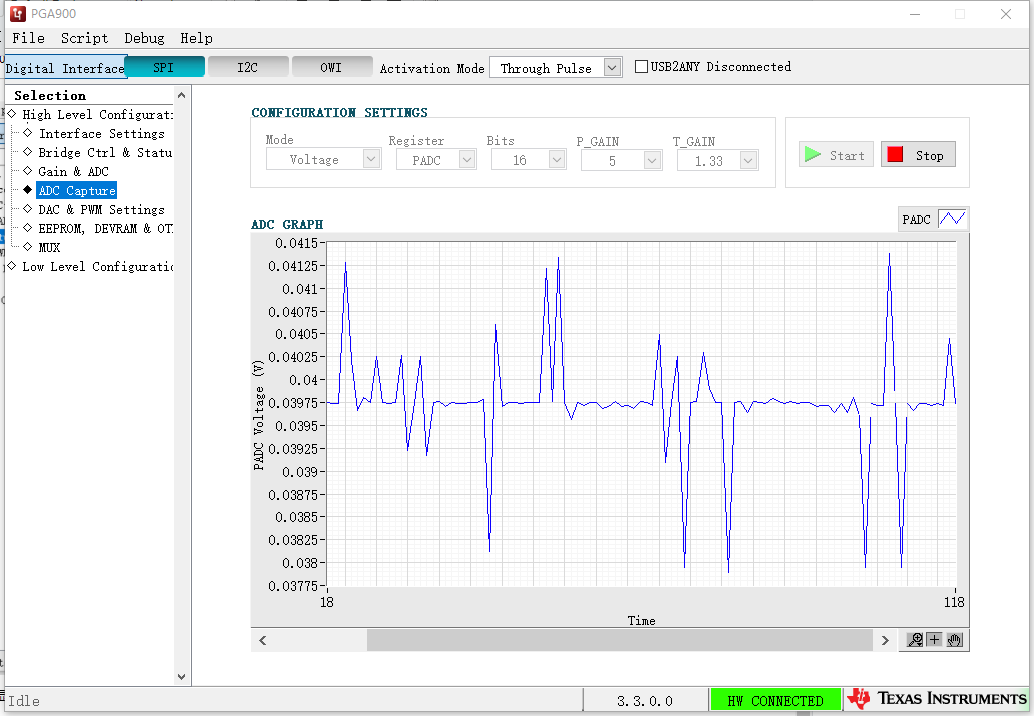Click the PADC Voltage (V) axis label
1034x716 pixels.
pyautogui.click(x=258, y=415)
